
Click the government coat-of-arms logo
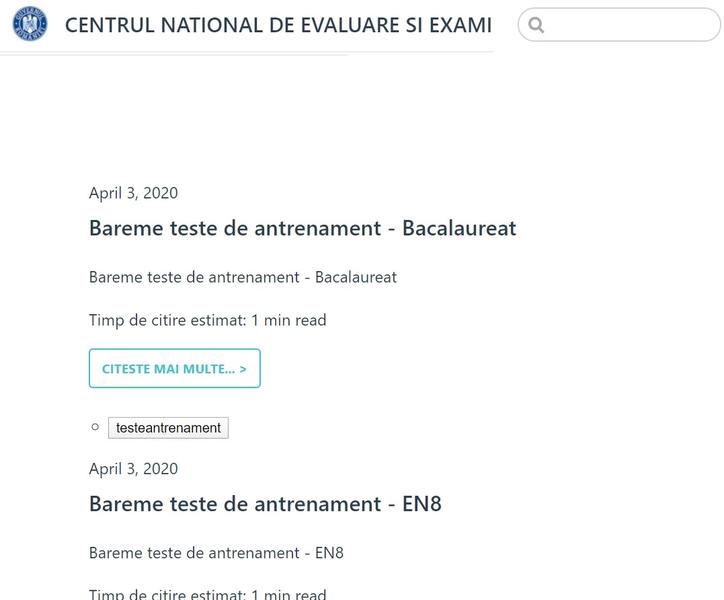tap(30, 24)
